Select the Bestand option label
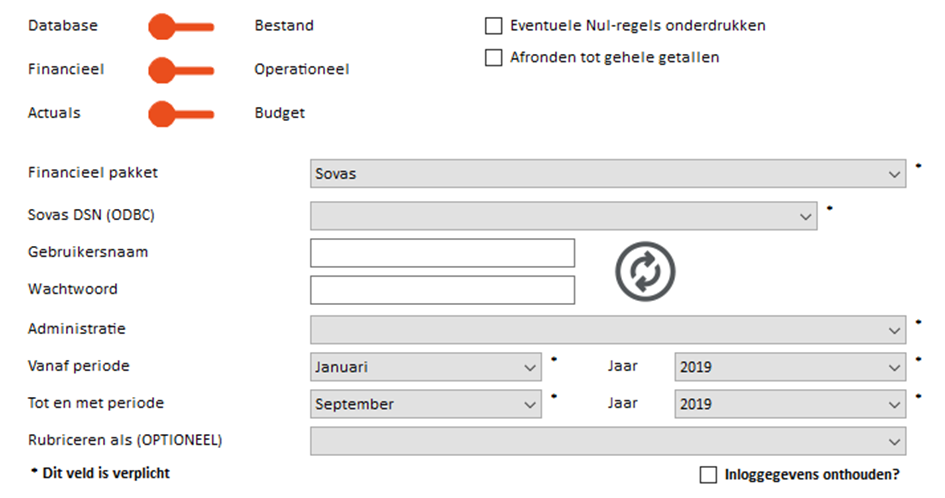 [284, 25]
